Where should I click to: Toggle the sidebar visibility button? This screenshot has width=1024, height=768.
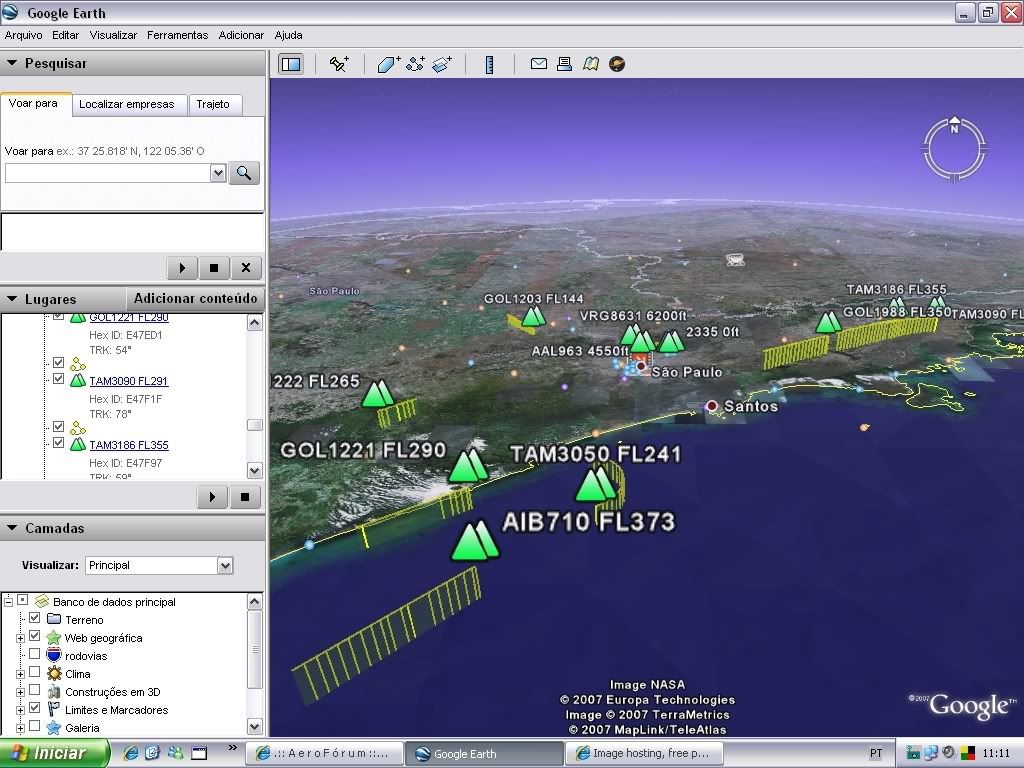pyautogui.click(x=291, y=64)
